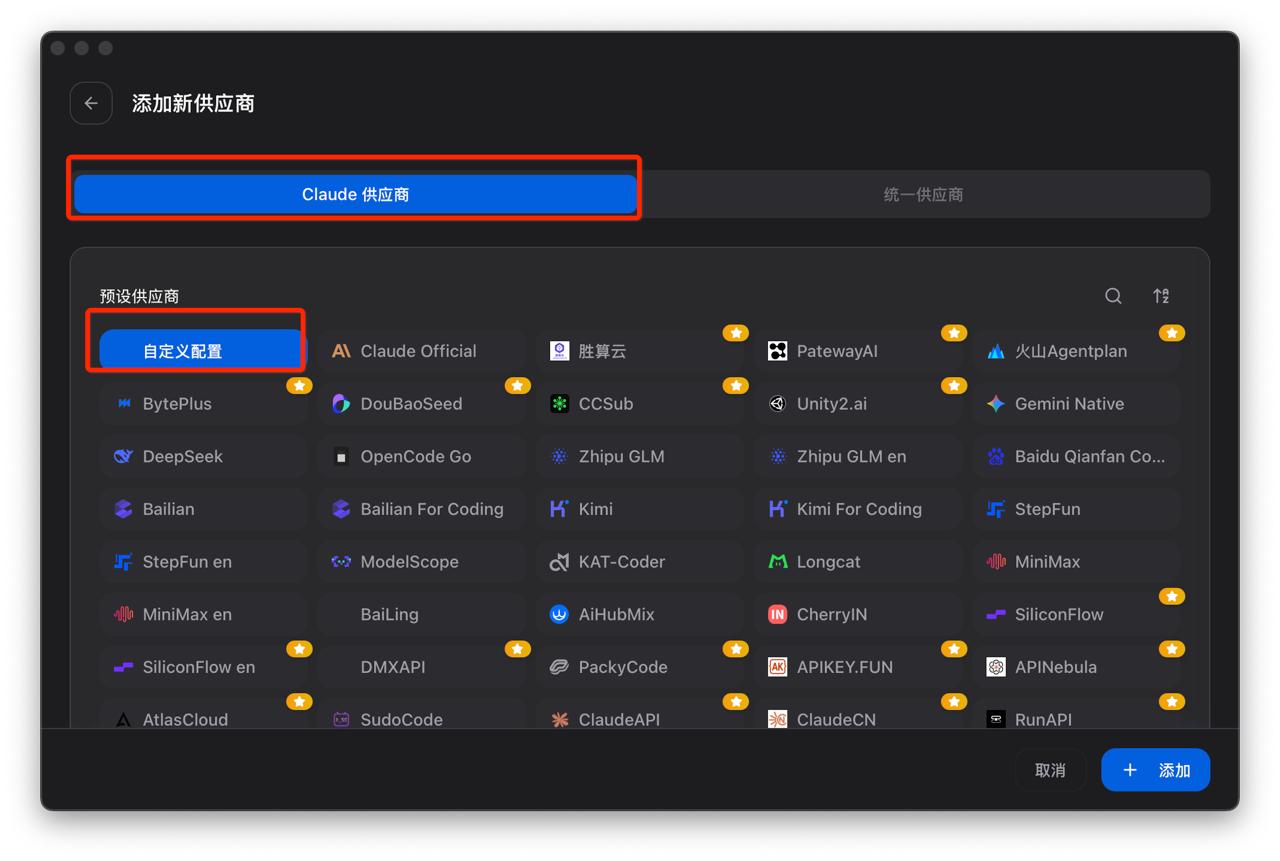Viewport: 1280px width, 861px height.
Task: Click the StepFun logo icon
Action: coord(995,509)
